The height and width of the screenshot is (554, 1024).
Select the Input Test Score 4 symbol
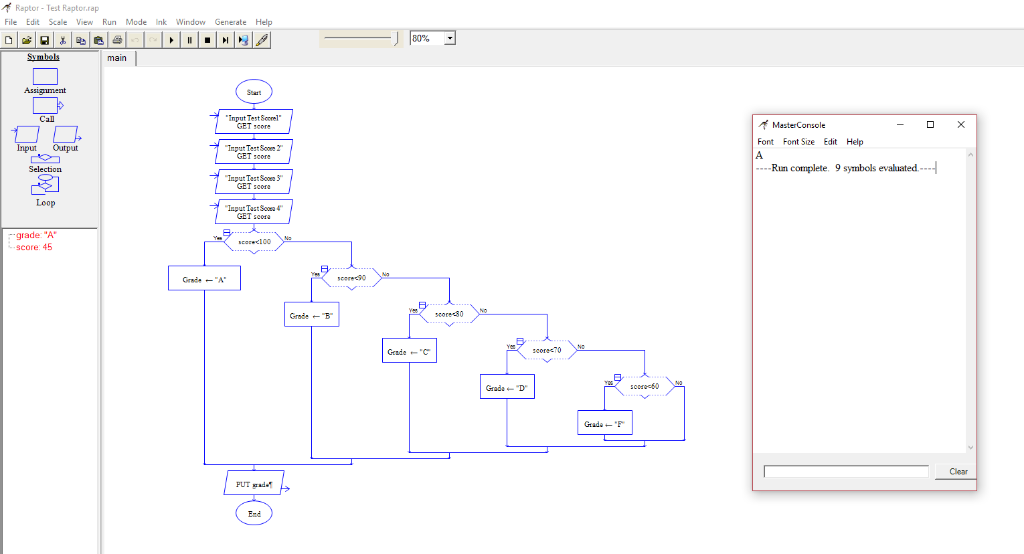[254, 212]
